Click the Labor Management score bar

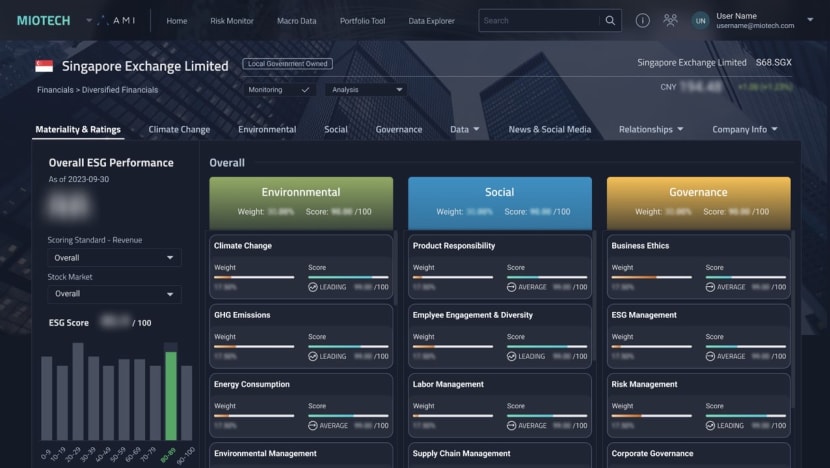point(547,416)
